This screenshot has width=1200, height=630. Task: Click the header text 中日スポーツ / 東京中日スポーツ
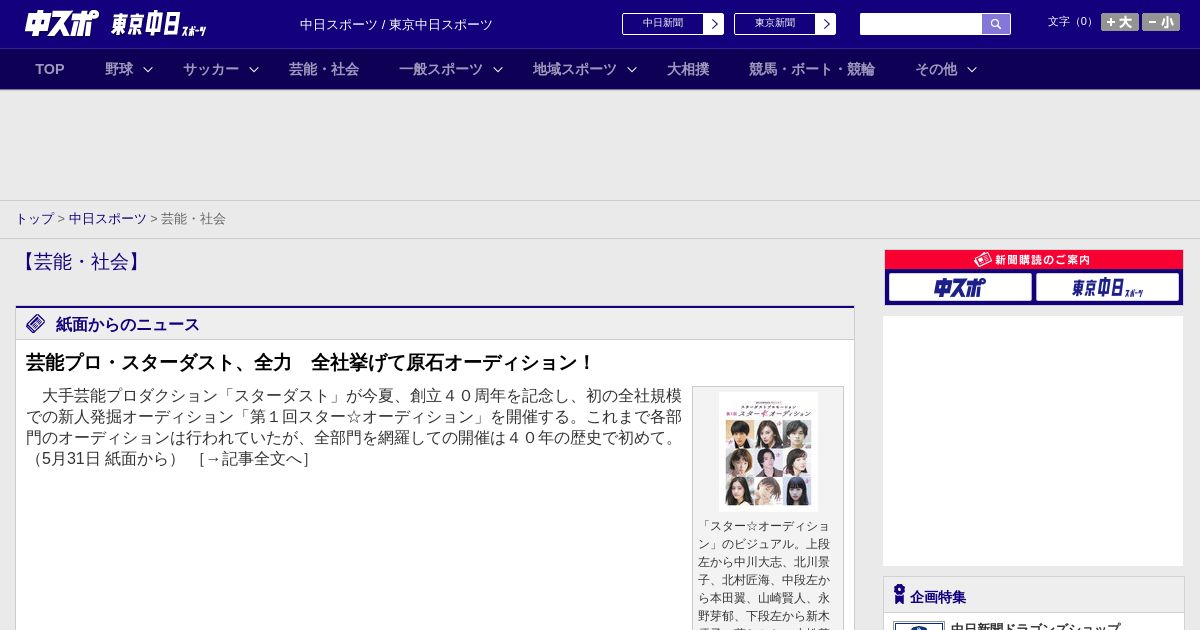pyautogui.click(x=396, y=24)
